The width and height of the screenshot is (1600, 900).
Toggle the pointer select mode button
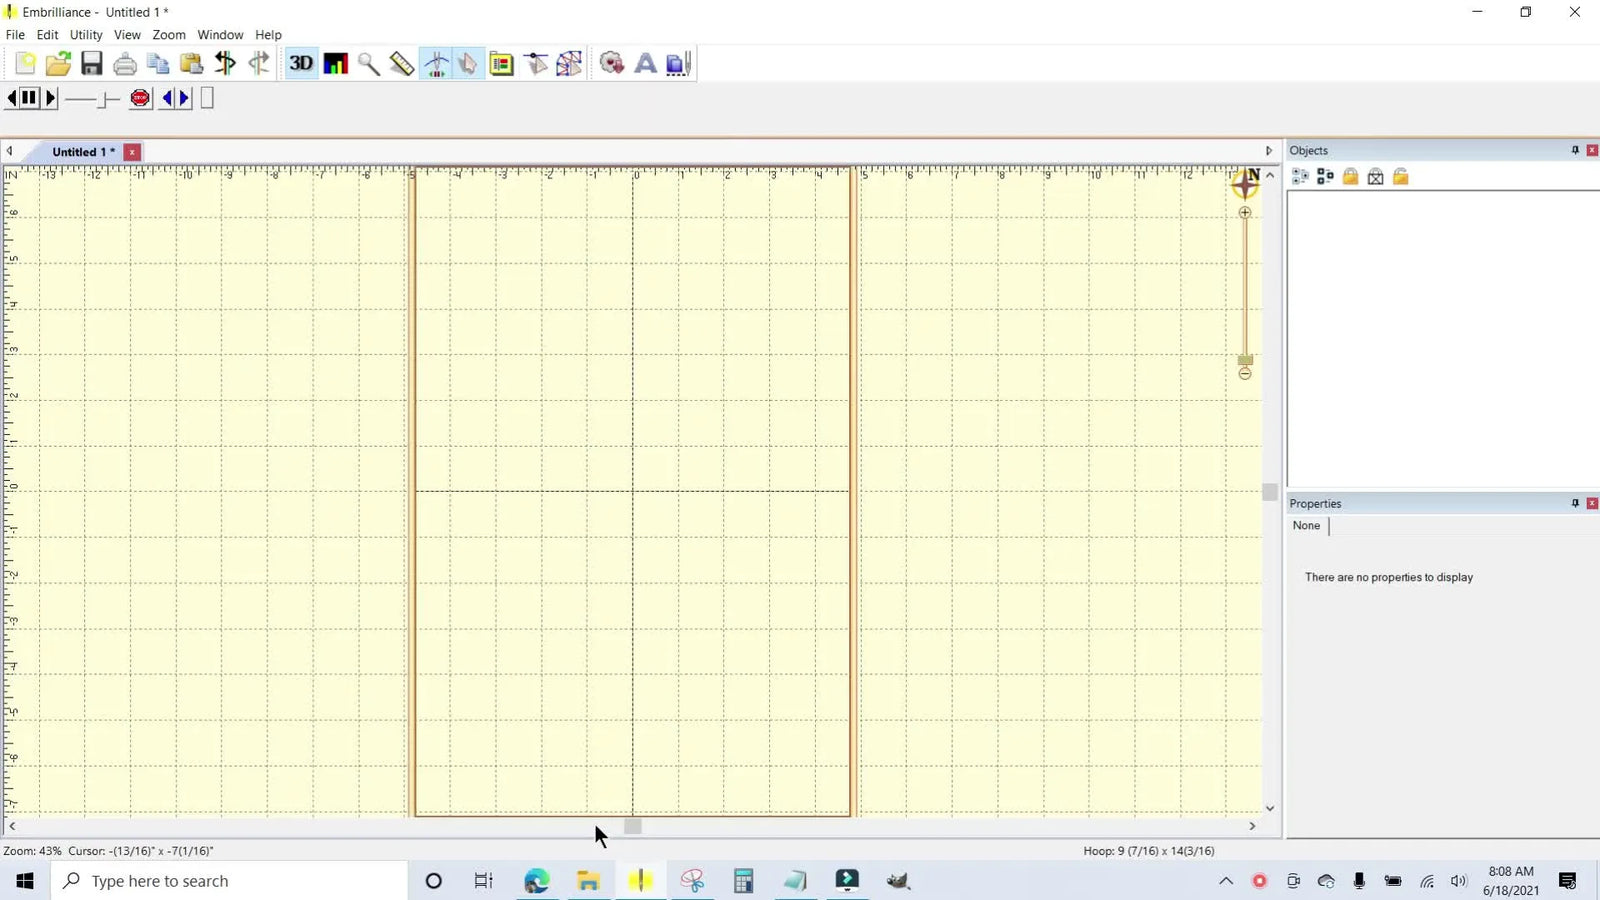pyautogui.click(x=468, y=64)
